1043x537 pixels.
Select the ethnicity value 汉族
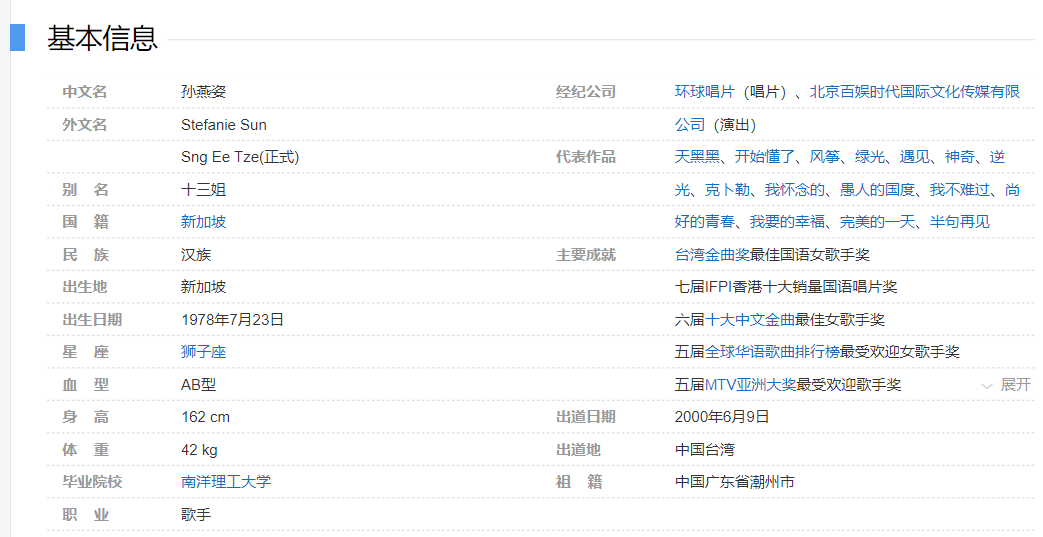[x=196, y=254]
